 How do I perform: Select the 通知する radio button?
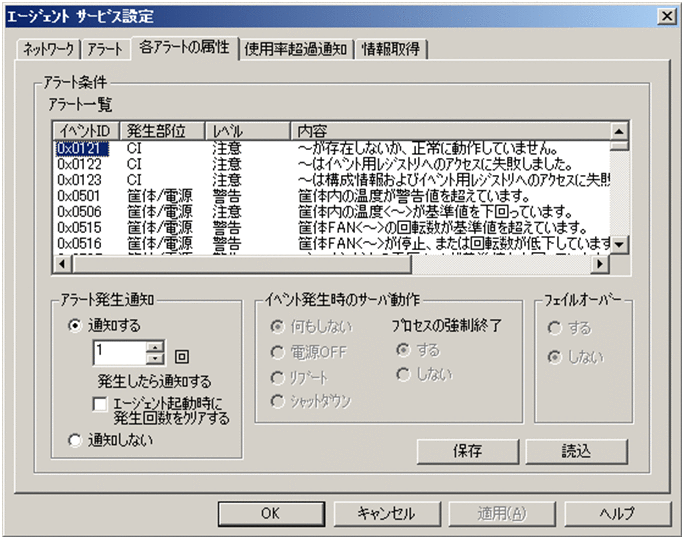[x=105, y=326]
